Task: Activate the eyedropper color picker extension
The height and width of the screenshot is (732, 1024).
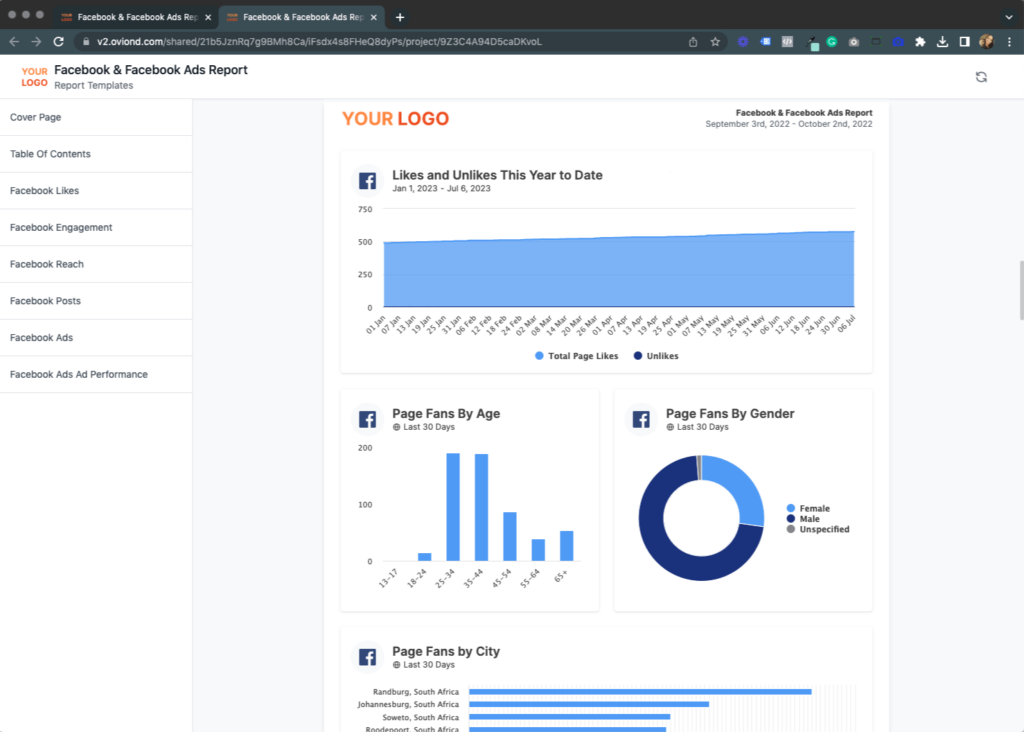Action: [812, 43]
